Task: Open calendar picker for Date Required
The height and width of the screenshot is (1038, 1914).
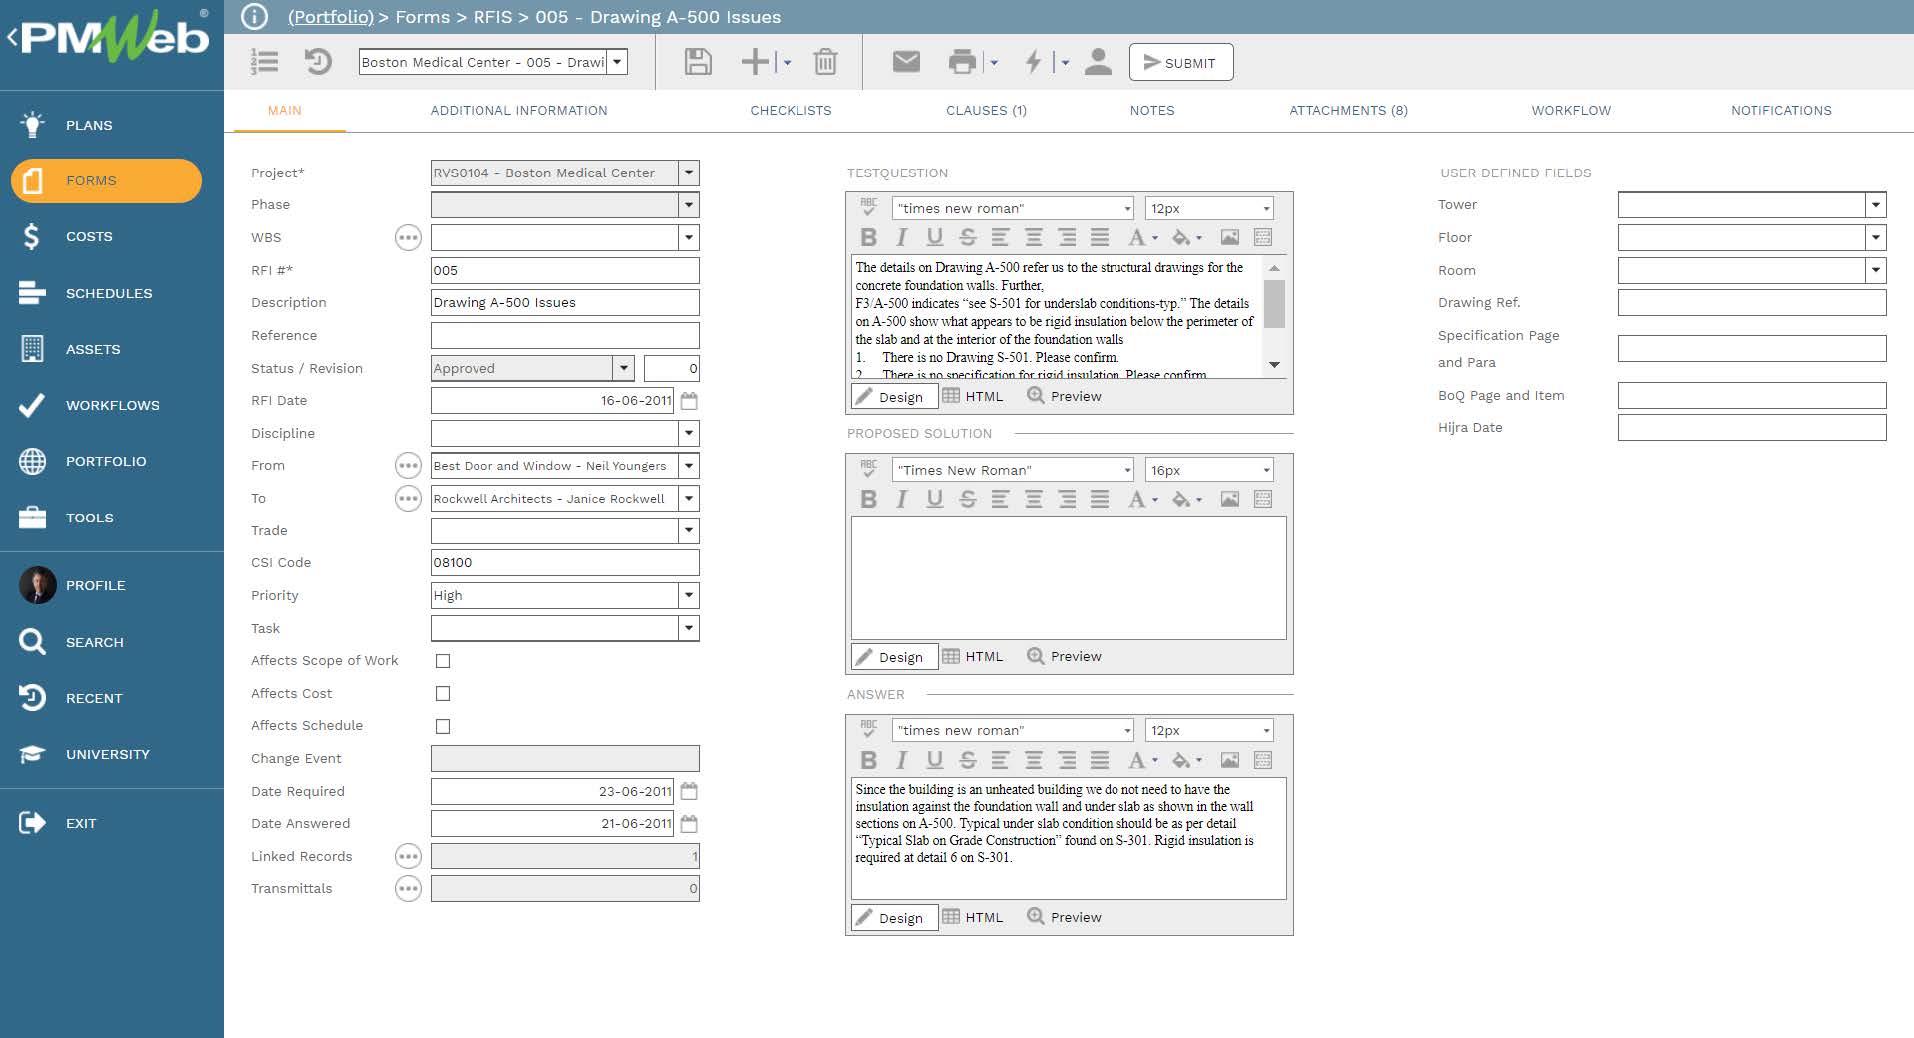Action: pos(689,791)
